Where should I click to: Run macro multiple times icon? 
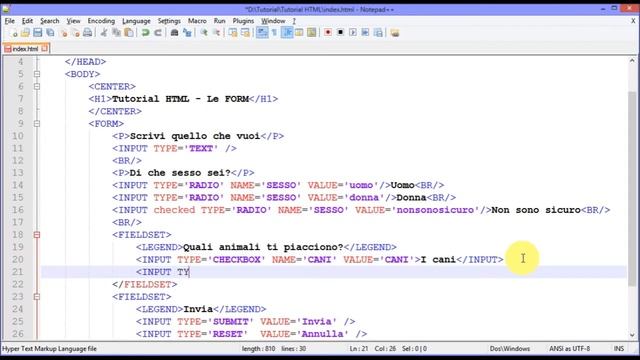(x=365, y=33)
